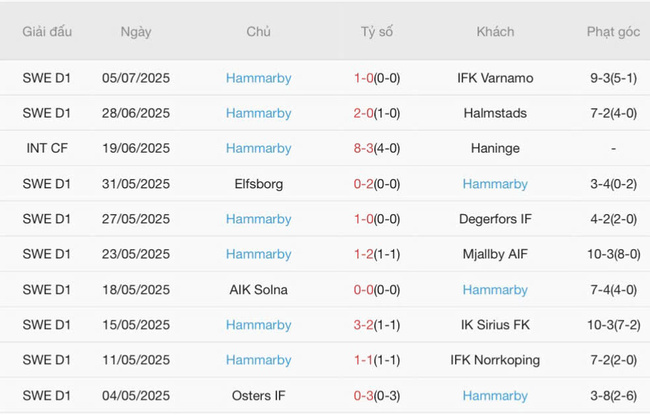Click the Haninge away team name
650x415 pixels.
(x=495, y=148)
